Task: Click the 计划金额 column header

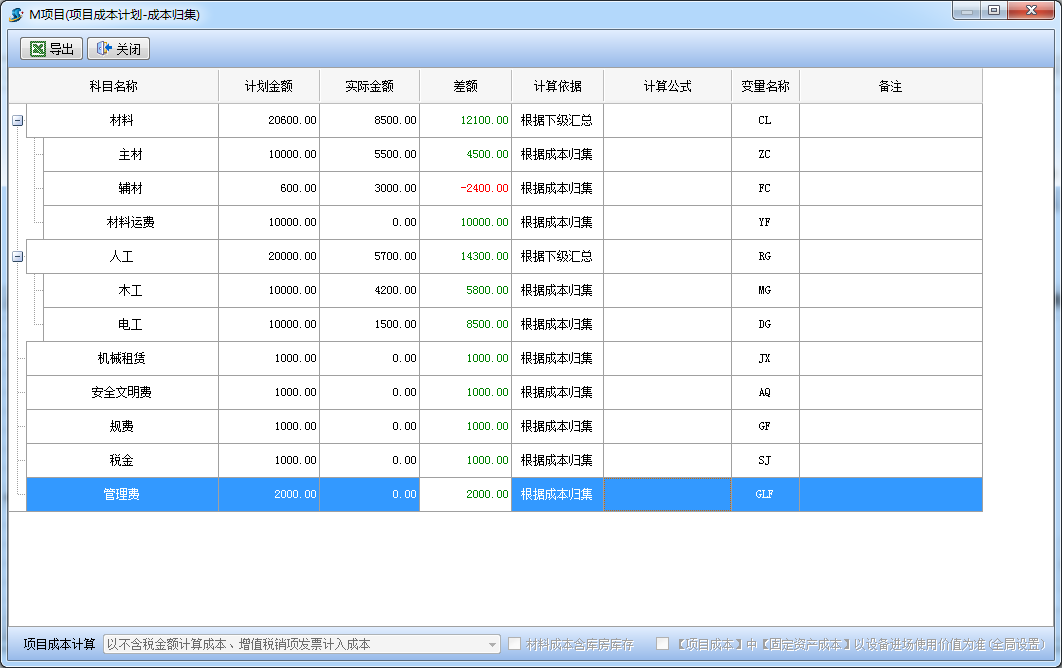Action: click(269, 87)
